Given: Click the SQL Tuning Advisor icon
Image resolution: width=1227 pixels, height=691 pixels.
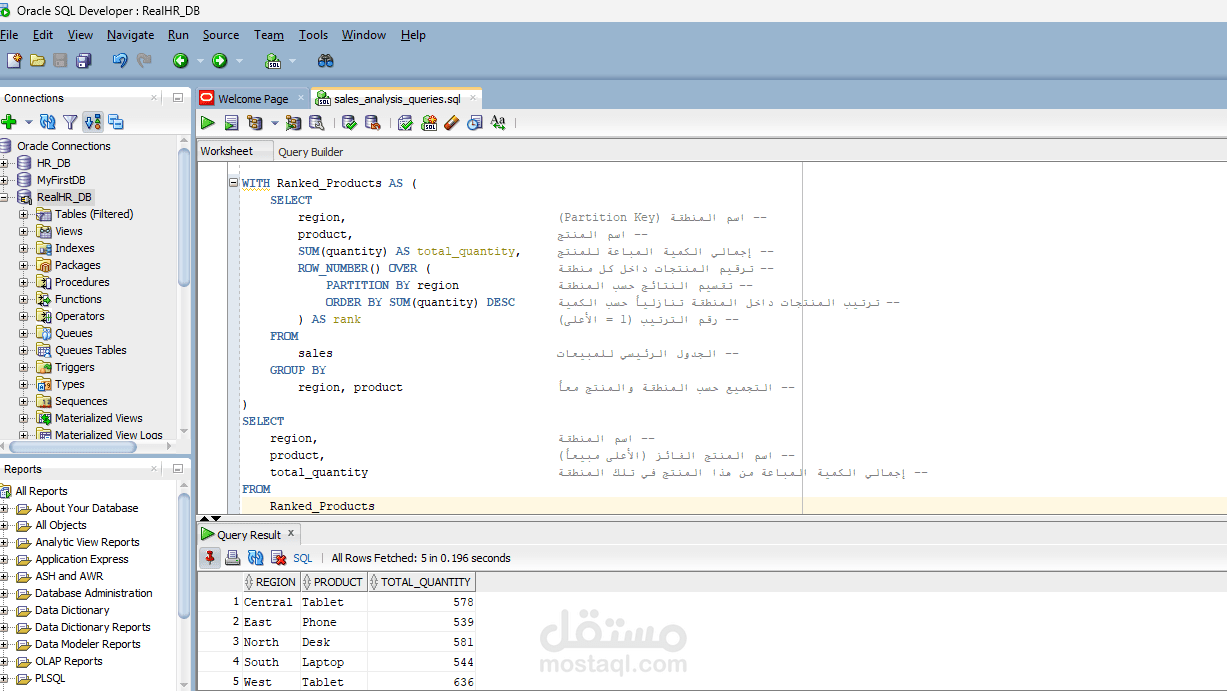Looking at the screenshot, I should coord(316,123).
